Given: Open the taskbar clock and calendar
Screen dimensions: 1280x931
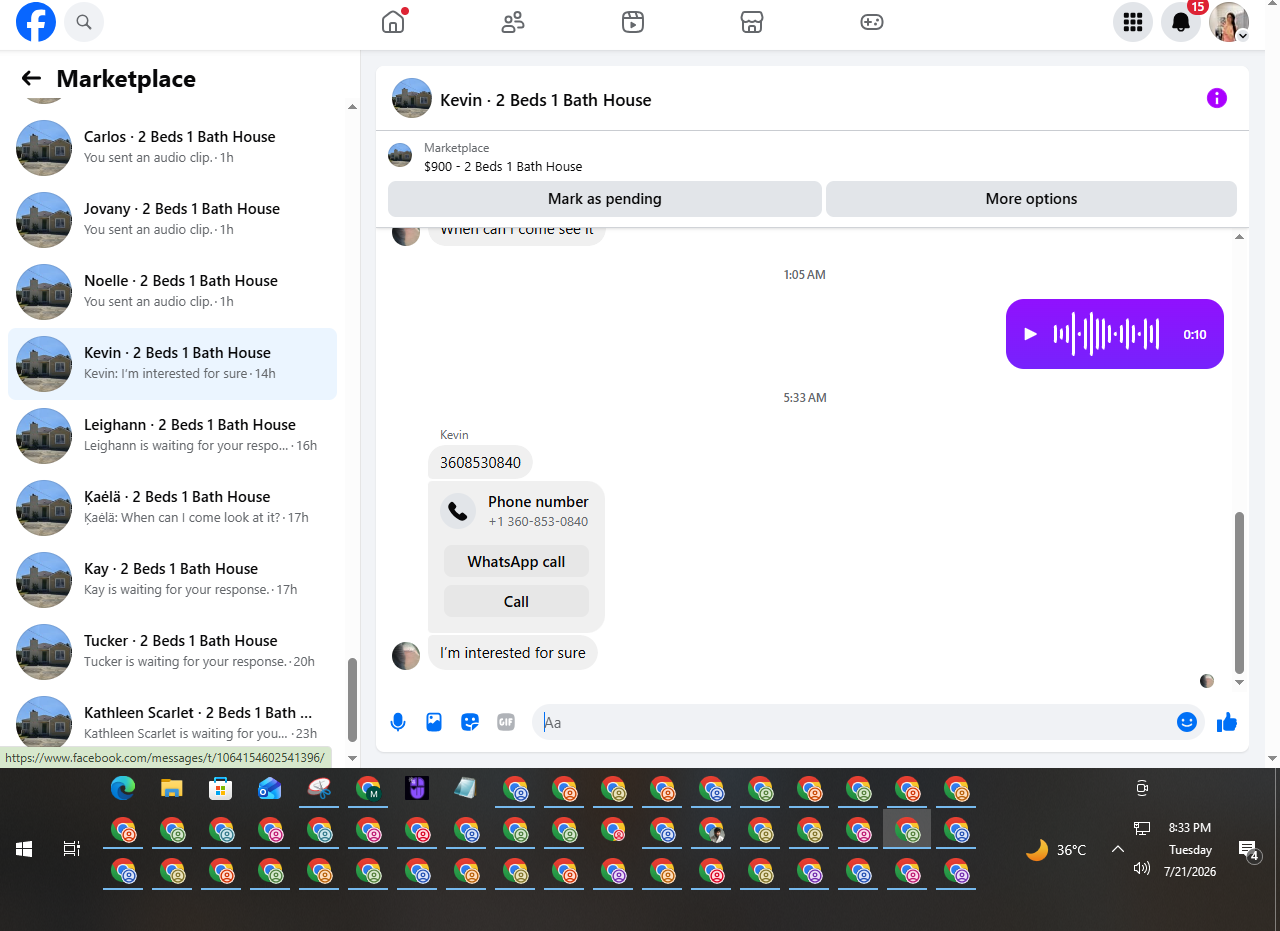Looking at the screenshot, I should click(1189, 849).
